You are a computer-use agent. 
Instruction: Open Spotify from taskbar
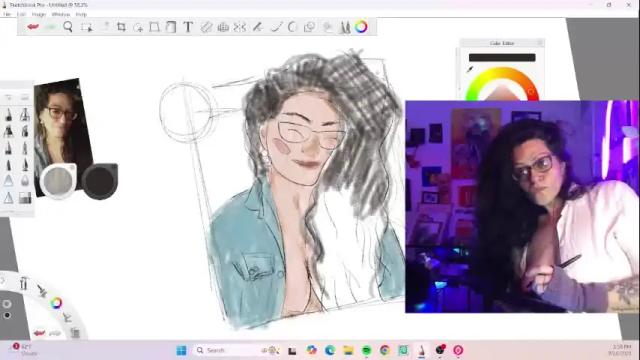pyautogui.click(x=367, y=350)
